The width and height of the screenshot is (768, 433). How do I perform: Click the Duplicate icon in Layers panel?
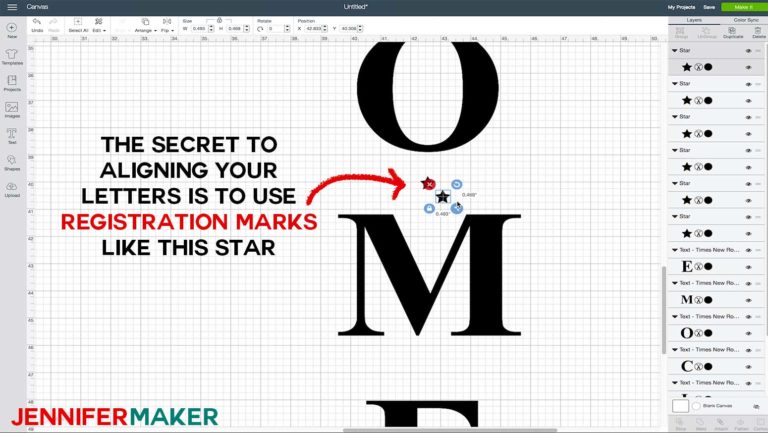[732, 30]
